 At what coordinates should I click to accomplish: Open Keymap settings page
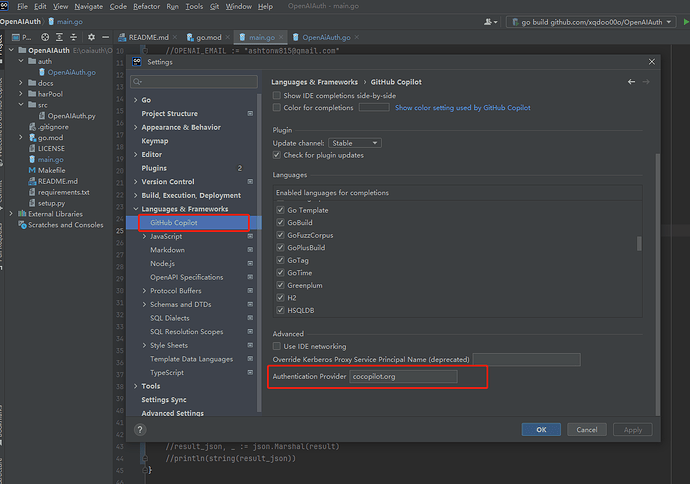(x=154, y=141)
